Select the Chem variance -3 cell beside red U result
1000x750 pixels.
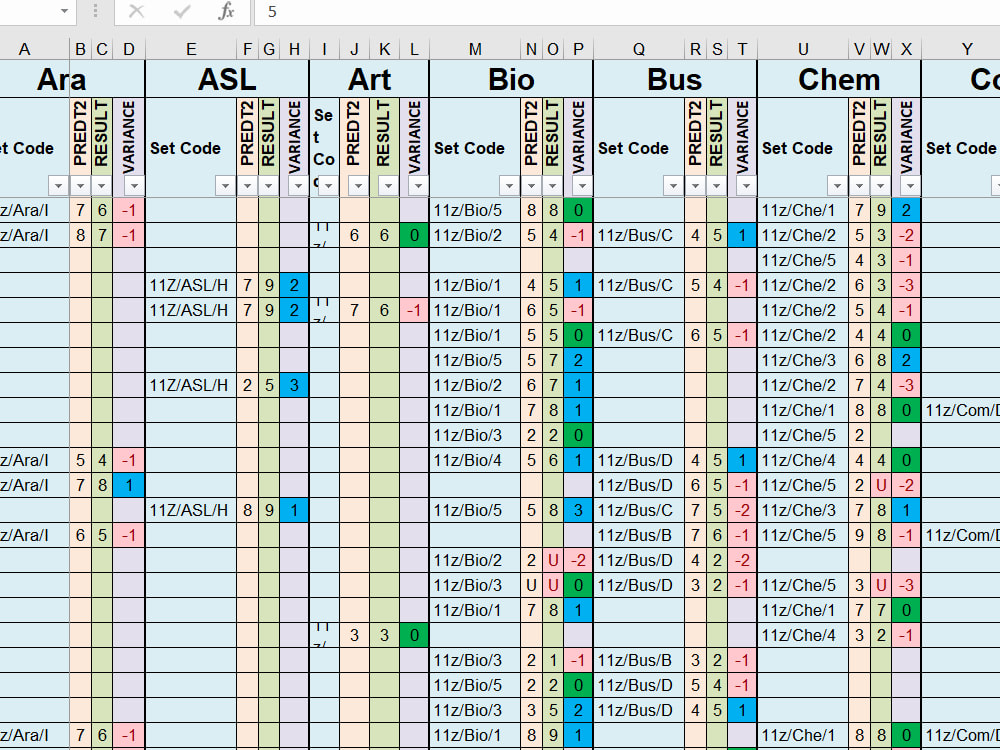point(906,585)
